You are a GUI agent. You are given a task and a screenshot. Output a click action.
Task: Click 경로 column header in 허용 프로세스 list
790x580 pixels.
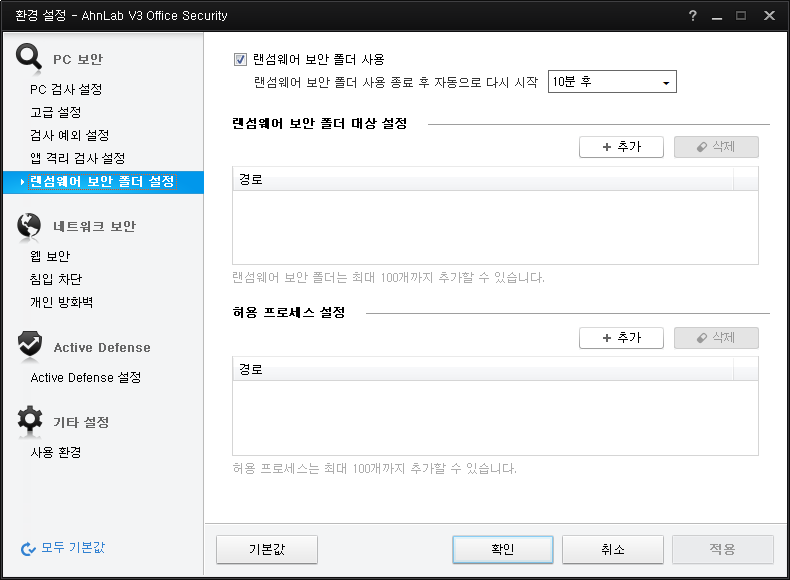(483, 369)
